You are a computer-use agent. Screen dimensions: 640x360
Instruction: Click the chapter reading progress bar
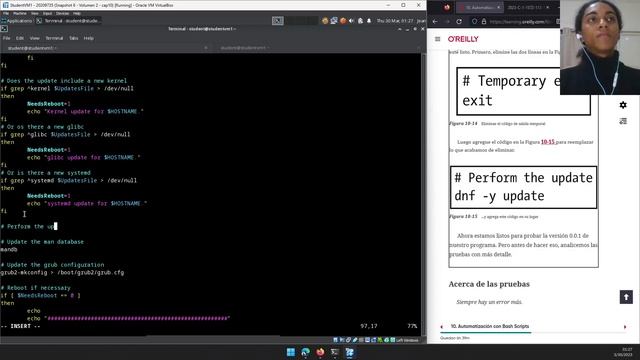click(x=532, y=333)
